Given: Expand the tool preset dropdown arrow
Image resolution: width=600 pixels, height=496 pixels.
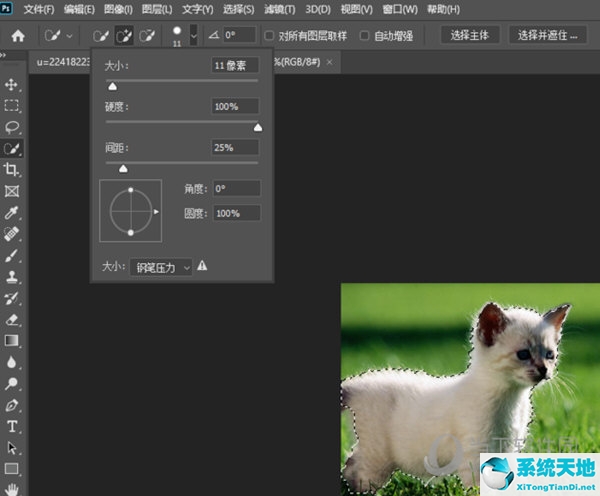Looking at the screenshot, I should pos(71,35).
